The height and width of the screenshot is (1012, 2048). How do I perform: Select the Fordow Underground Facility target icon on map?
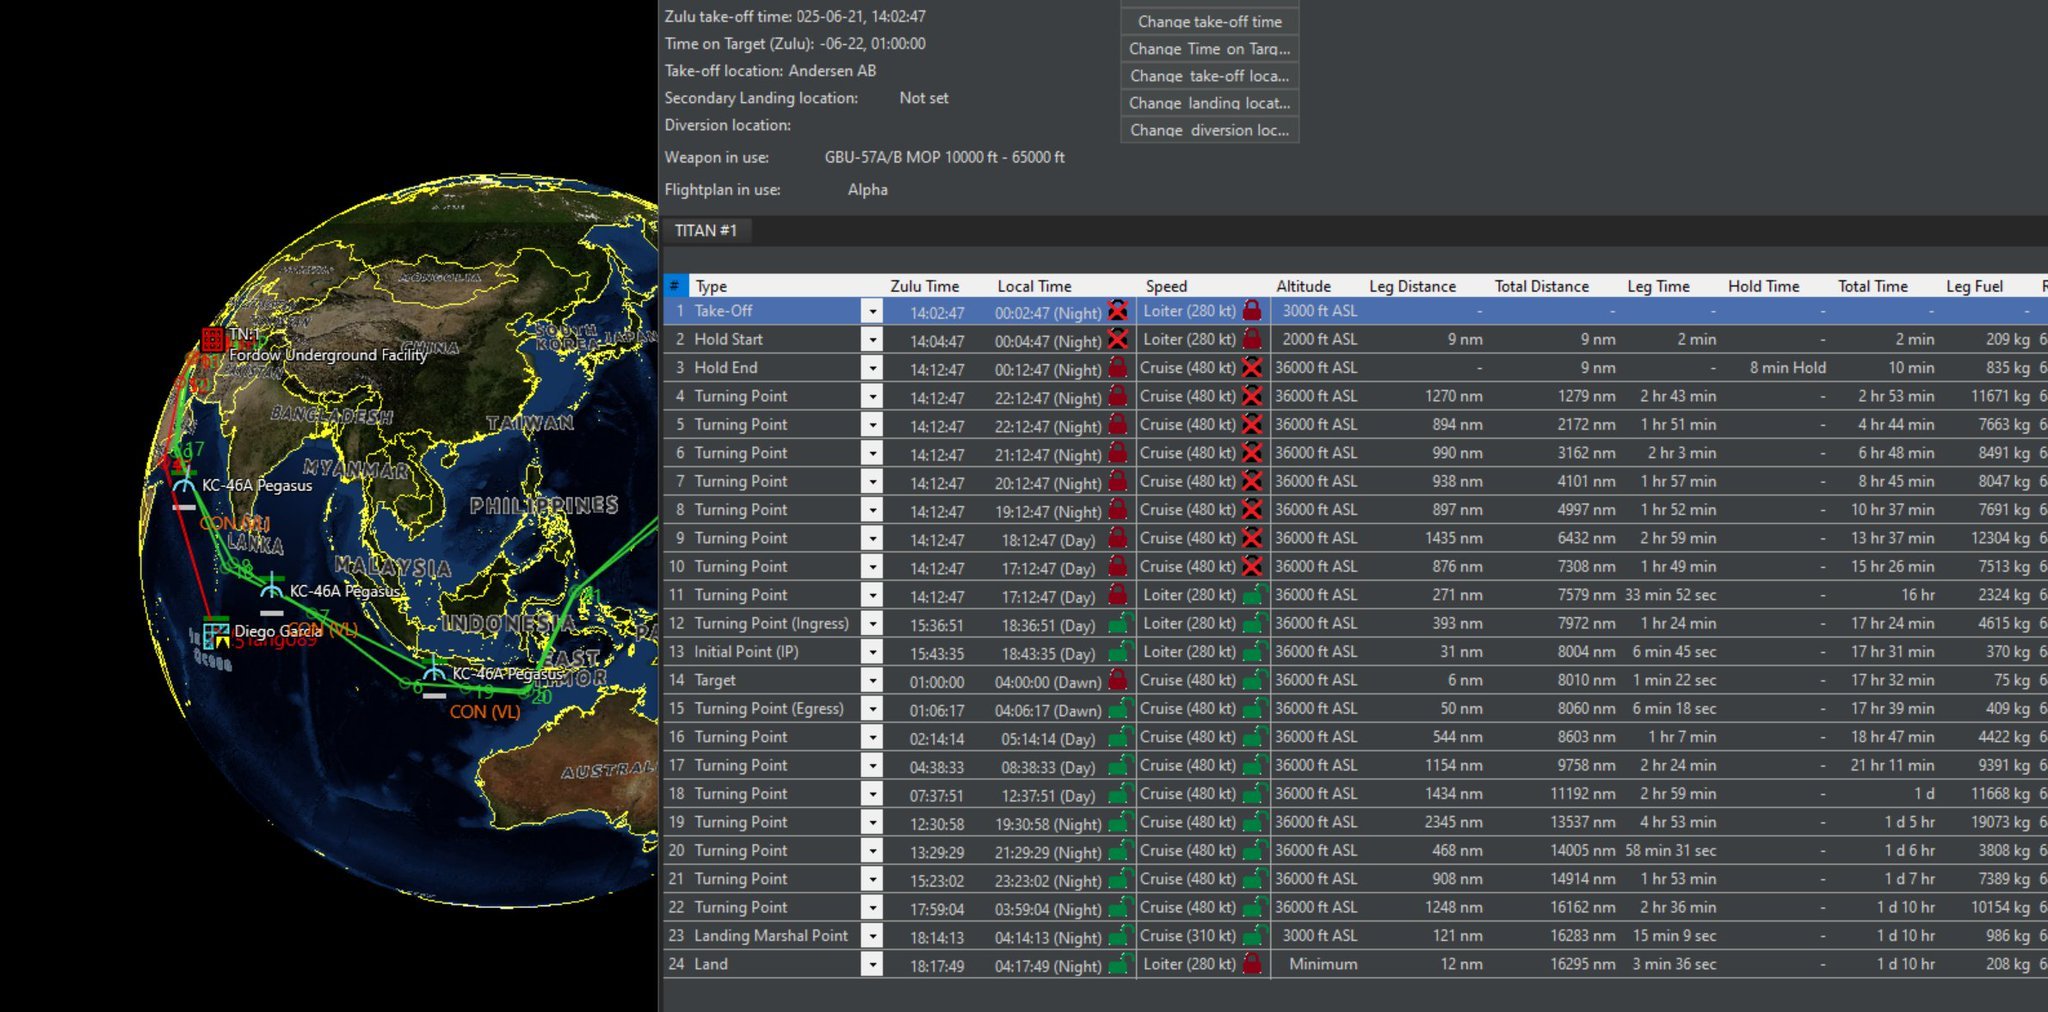pyautogui.click(x=212, y=339)
